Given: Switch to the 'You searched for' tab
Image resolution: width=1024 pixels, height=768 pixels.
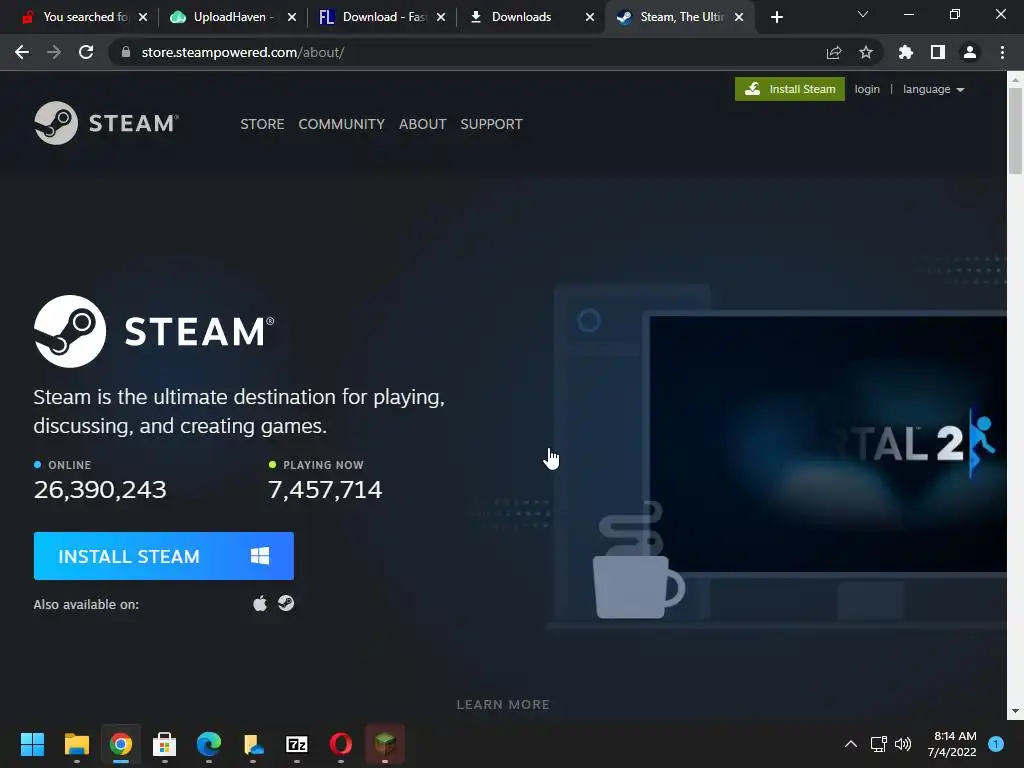Looking at the screenshot, I should click(x=85, y=17).
